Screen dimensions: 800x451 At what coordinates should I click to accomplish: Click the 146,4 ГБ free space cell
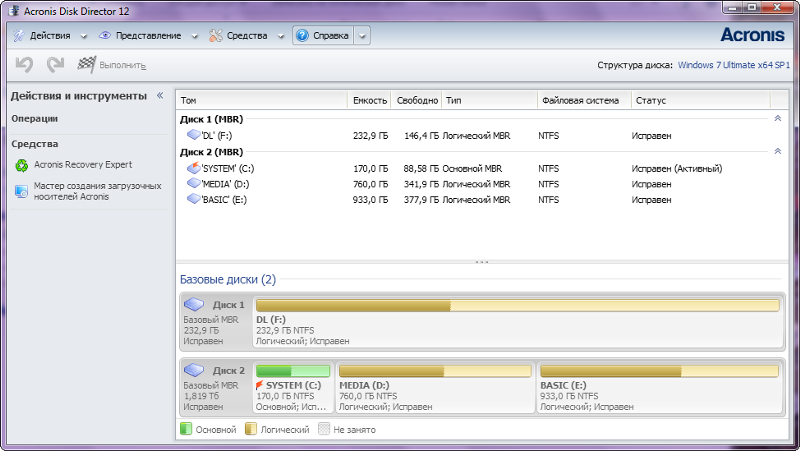421,136
